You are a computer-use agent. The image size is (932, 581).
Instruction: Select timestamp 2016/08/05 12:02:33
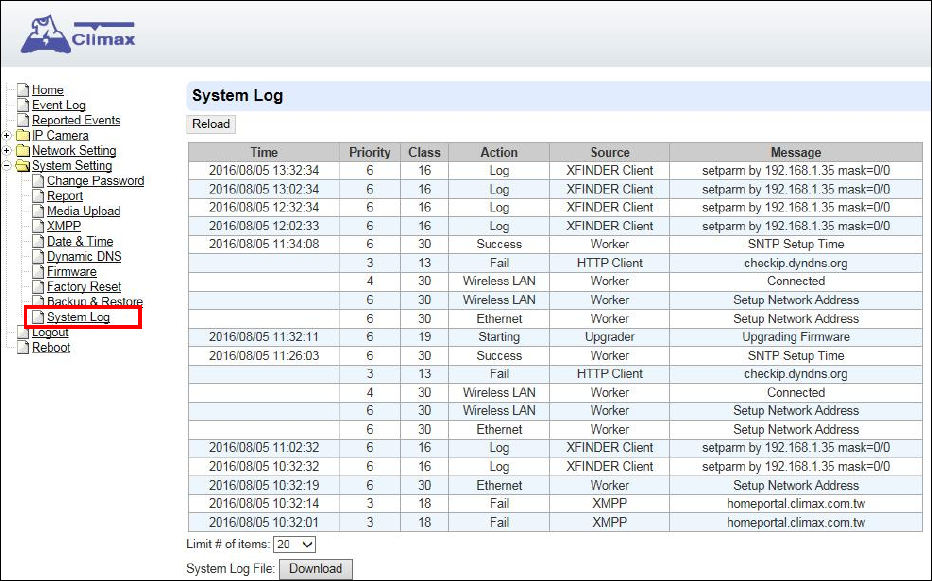[264, 226]
